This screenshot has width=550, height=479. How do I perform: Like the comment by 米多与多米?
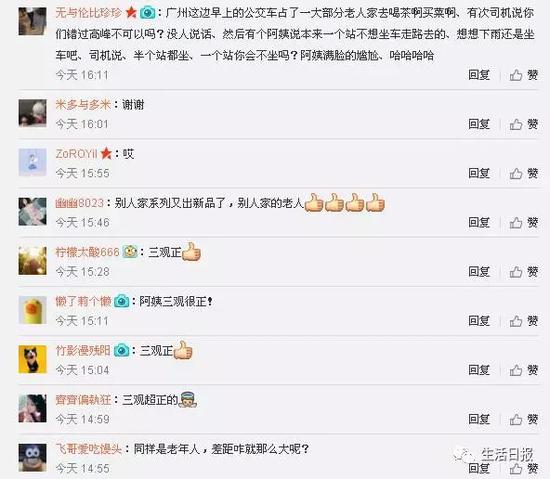[524, 124]
